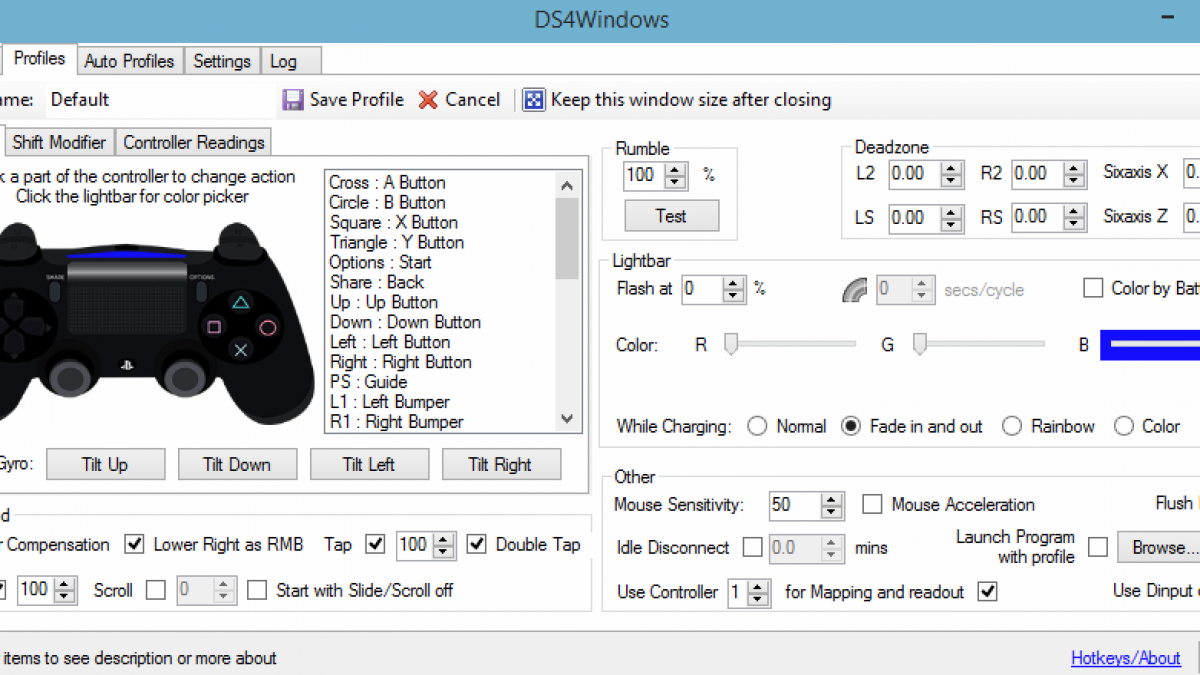The height and width of the screenshot is (675, 1200).
Task: Click the keep window size icon
Action: pyautogui.click(x=534, y=100)
